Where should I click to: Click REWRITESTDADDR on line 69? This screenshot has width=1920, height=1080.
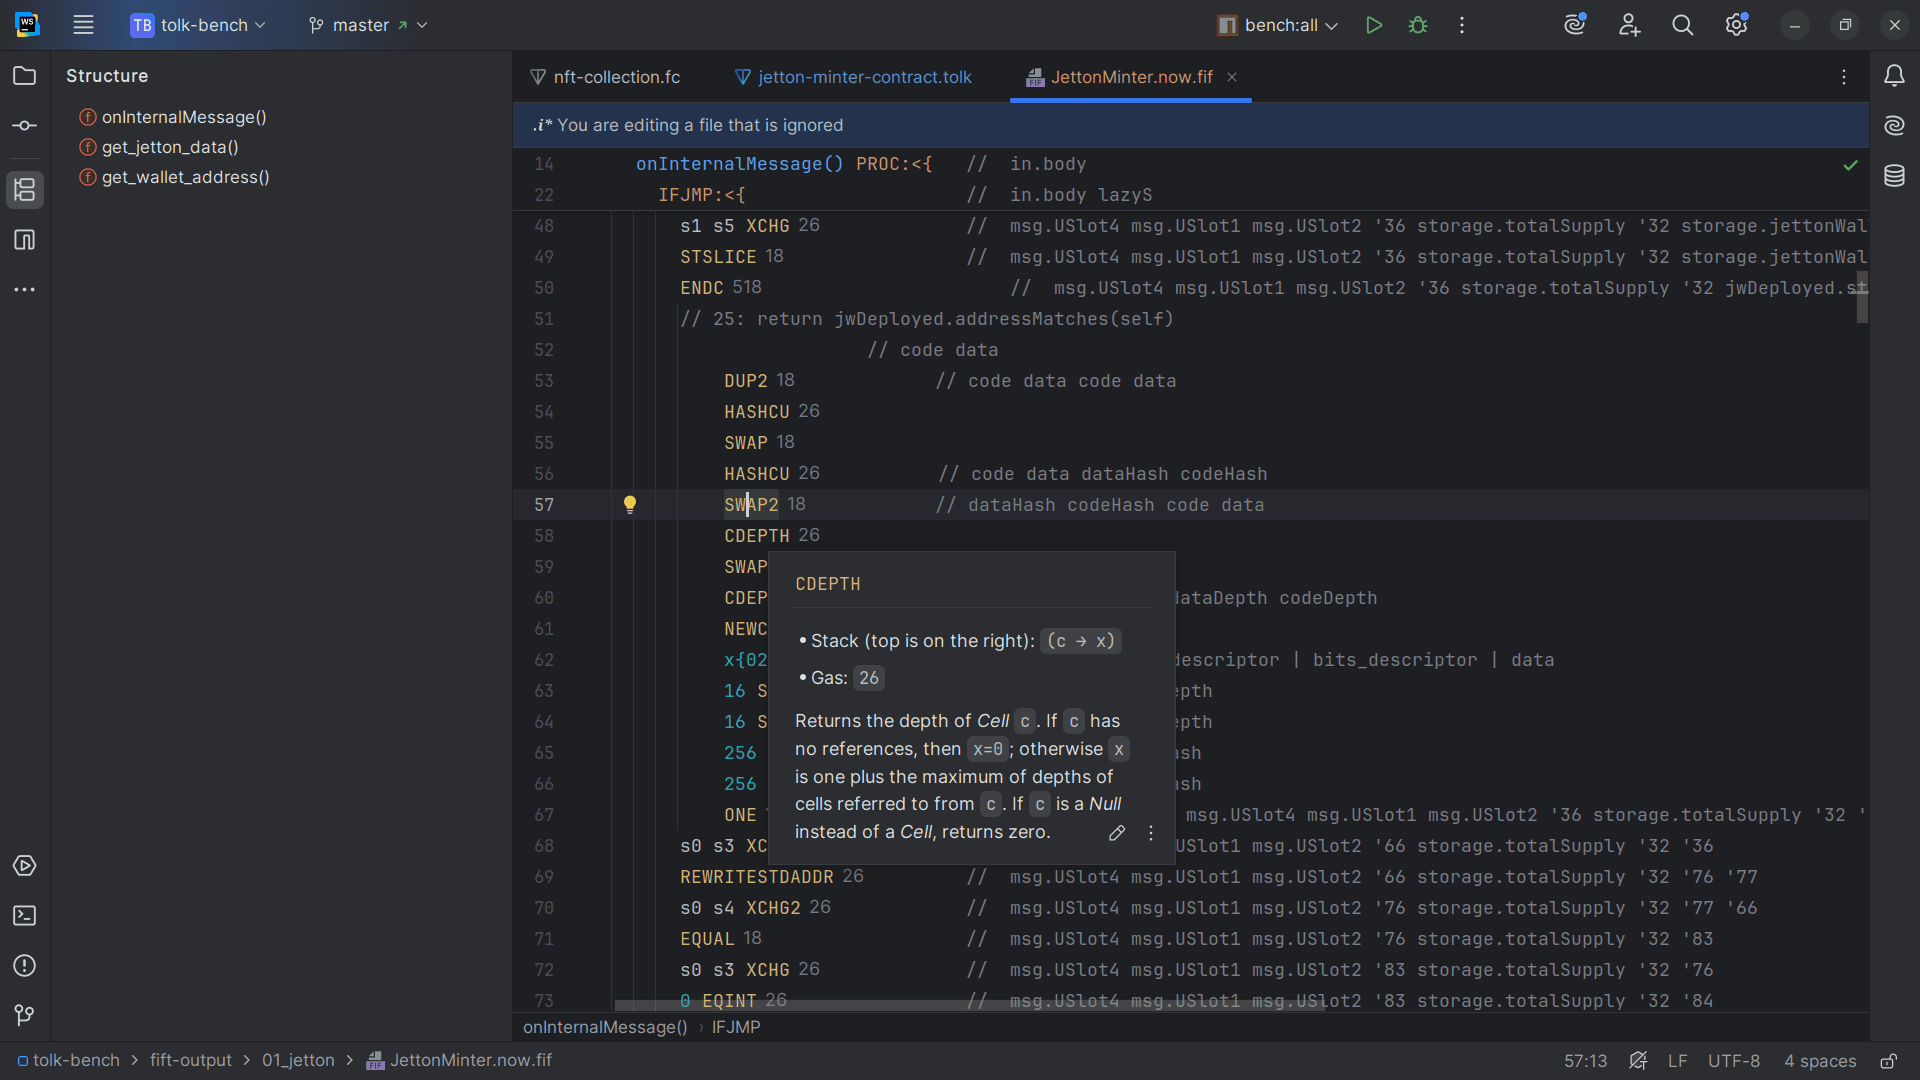[756, 877]
